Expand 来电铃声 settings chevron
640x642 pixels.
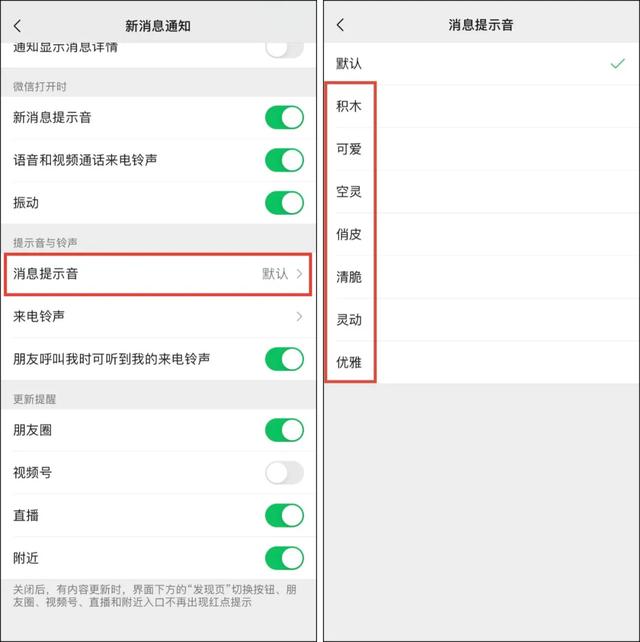[158, 316]
